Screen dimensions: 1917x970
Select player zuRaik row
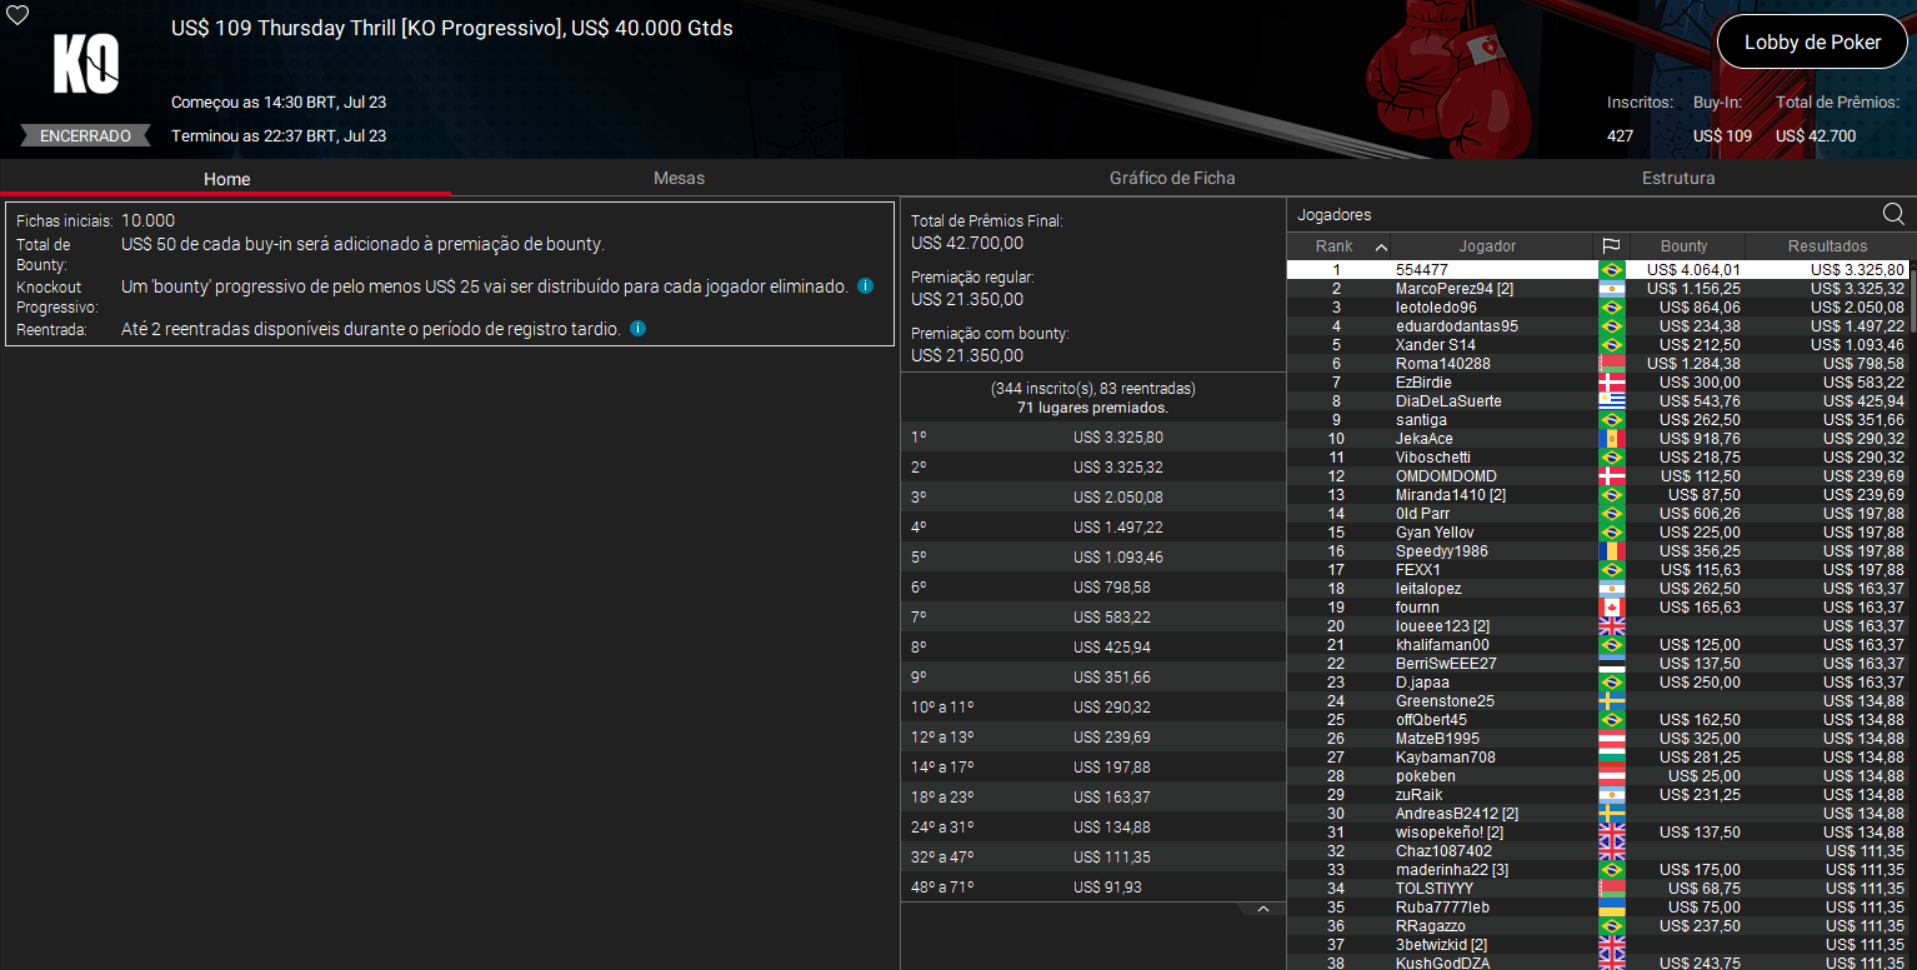point(1597,795)
